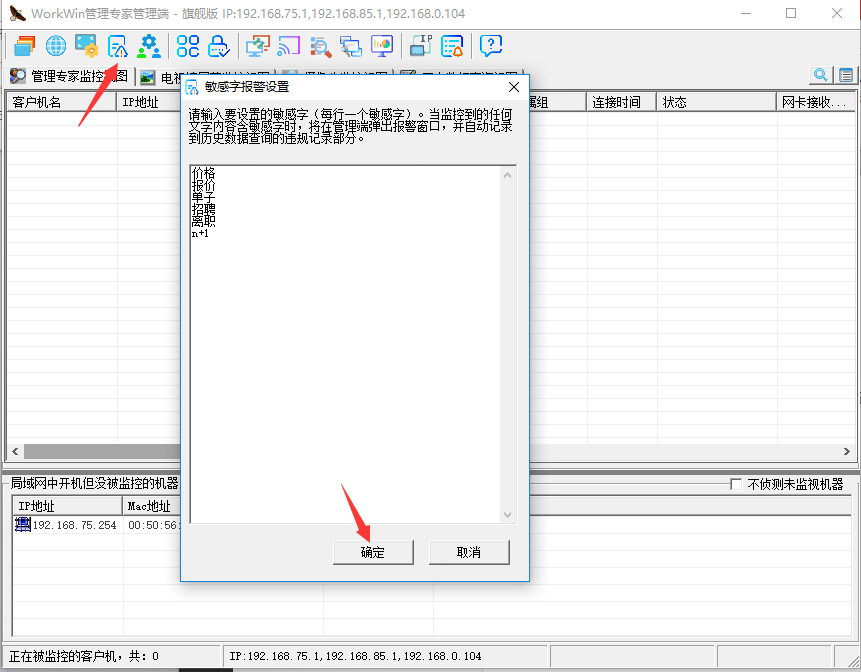Click the text area's scroll up arrow

tap(507, 175)
